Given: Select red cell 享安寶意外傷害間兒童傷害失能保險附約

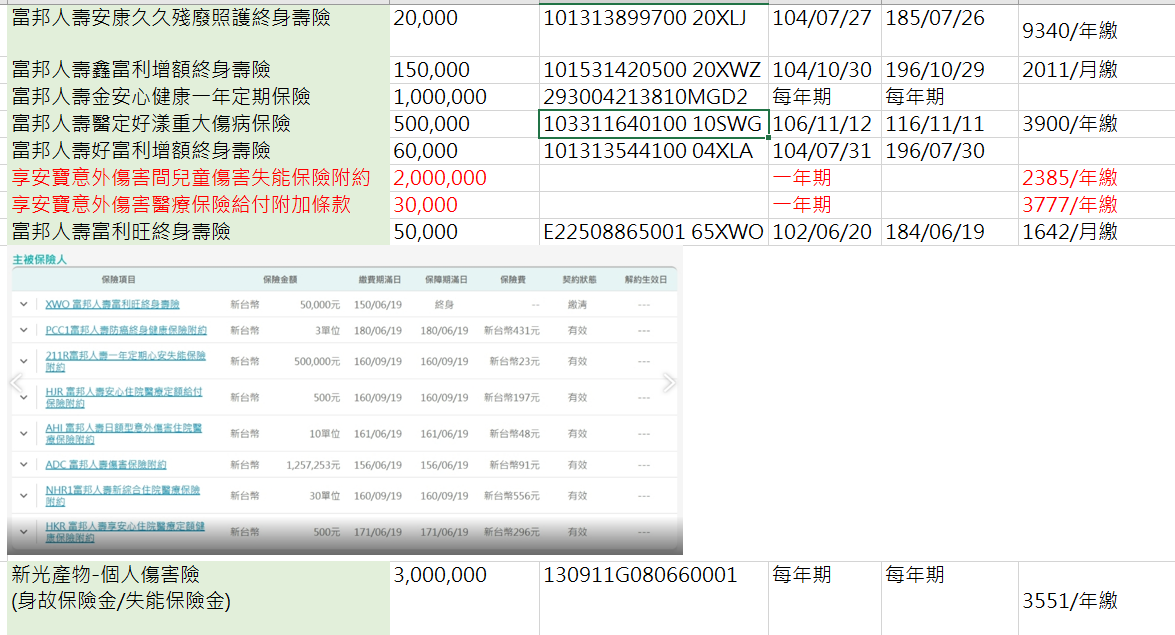Looking at the screenshot, I should point(199,178).
